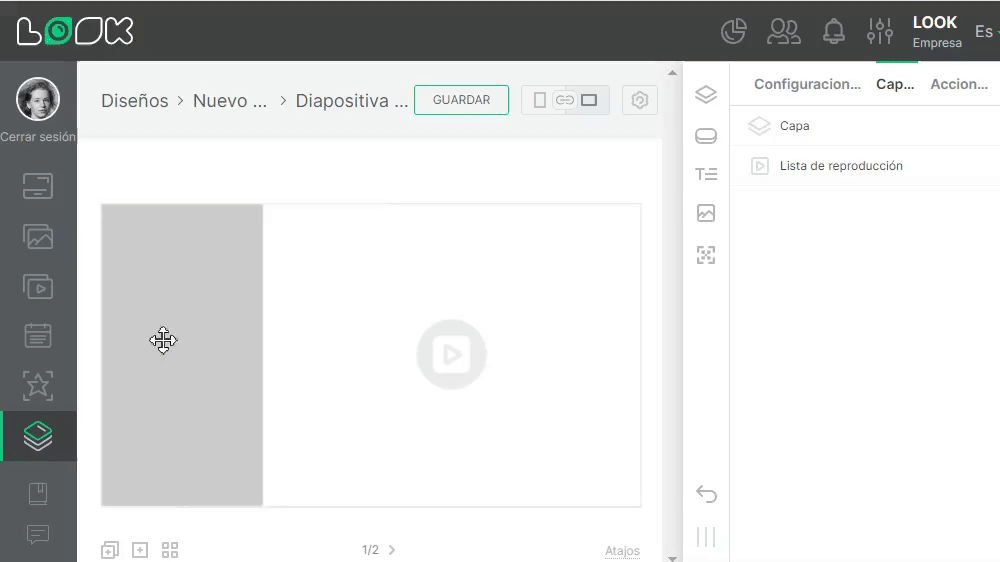Image resolution: width=1000 pixels, height=562 pixels.
Task: Open the analytics pie chart icon
Action: tap(733, 31)
